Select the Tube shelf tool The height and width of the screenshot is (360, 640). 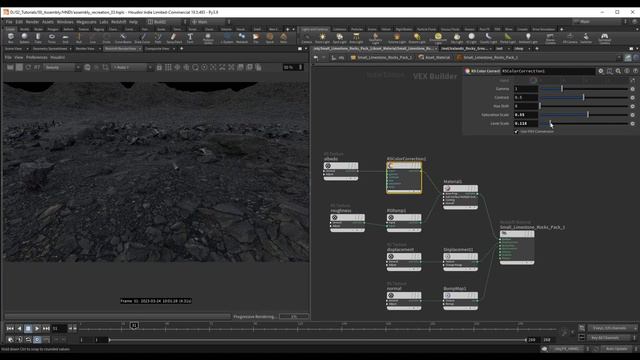38,38
